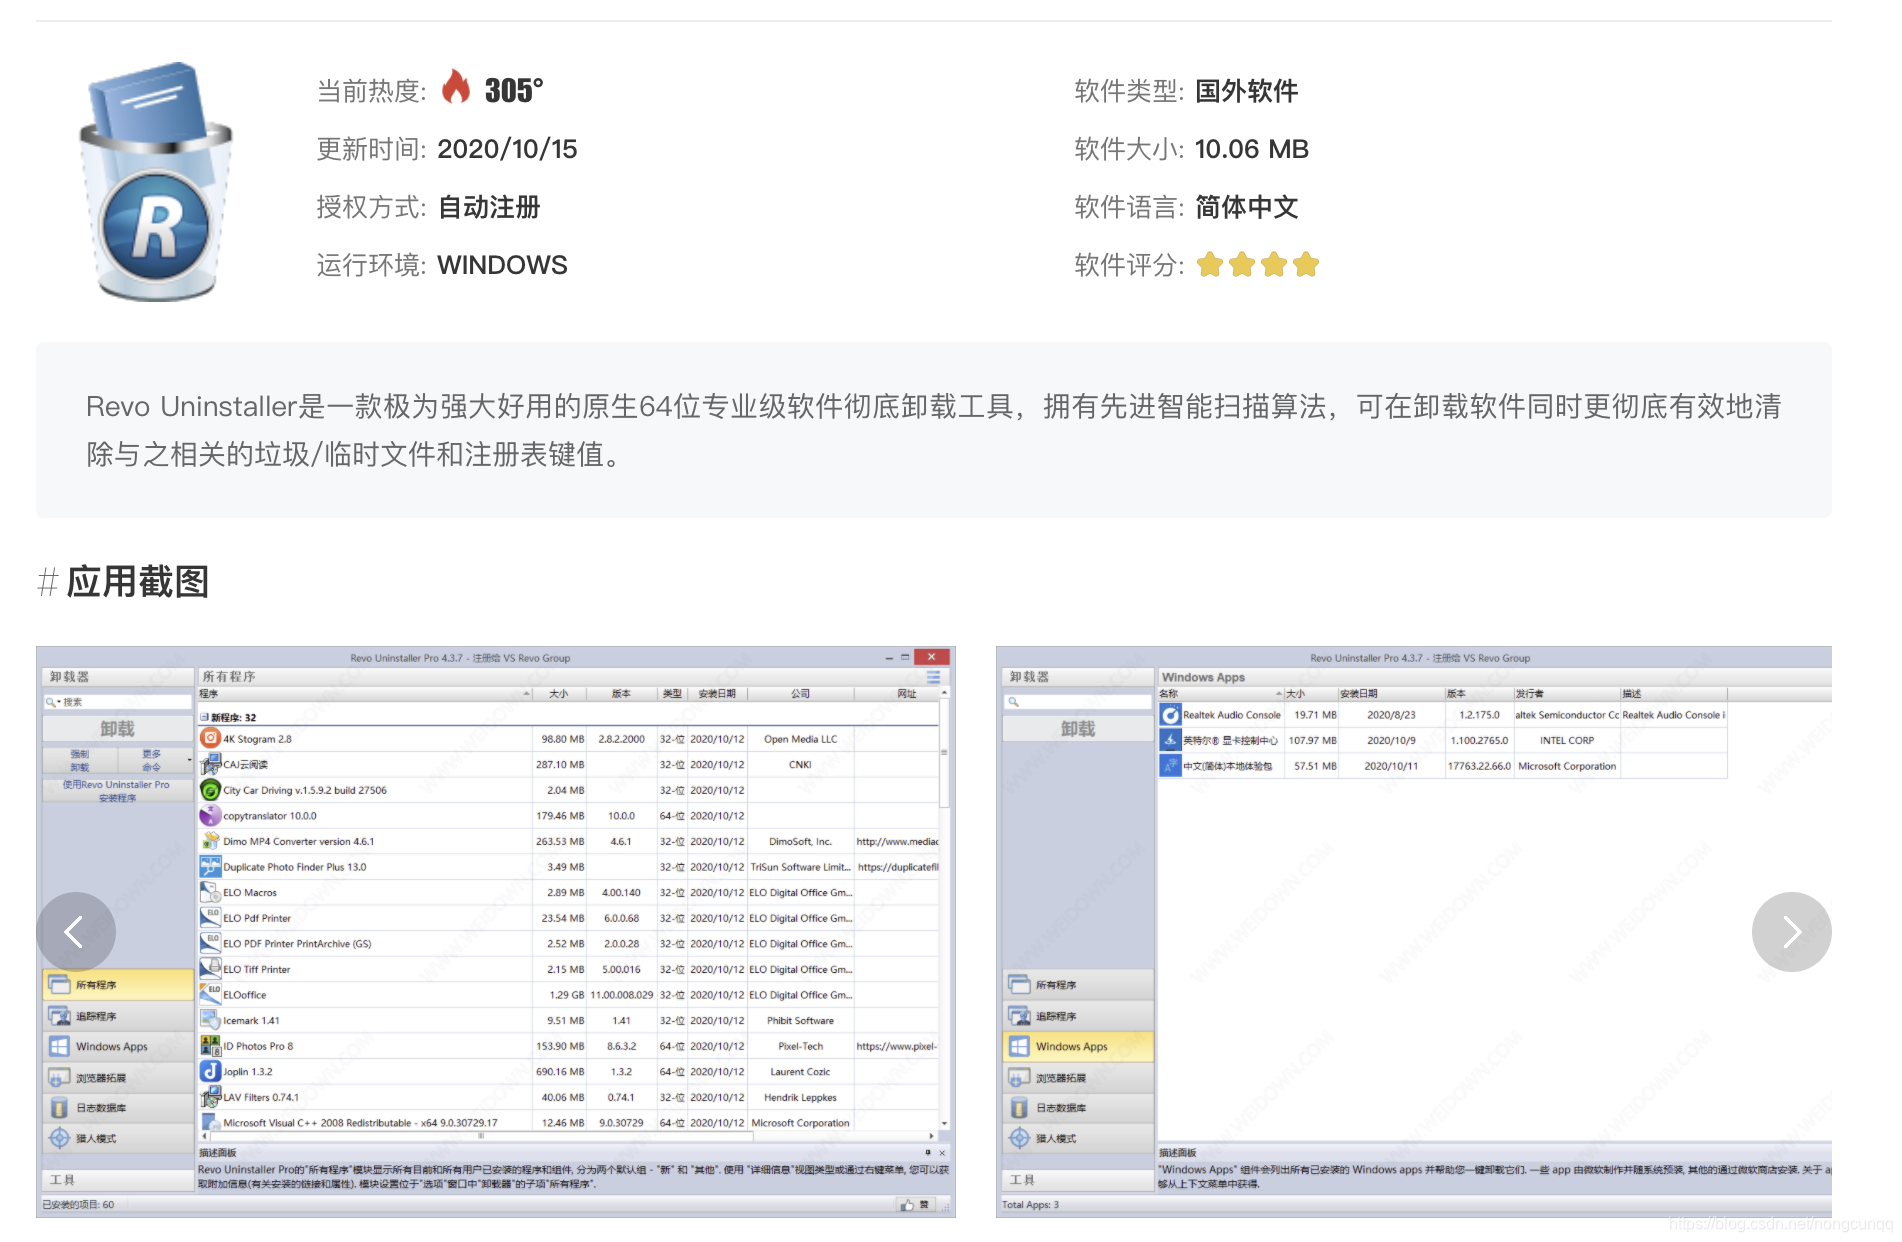Click the horizontal scrollbar under the program list
Screen dimensions: 1902x1242
pyautogui.click(x=568, y=1136)
